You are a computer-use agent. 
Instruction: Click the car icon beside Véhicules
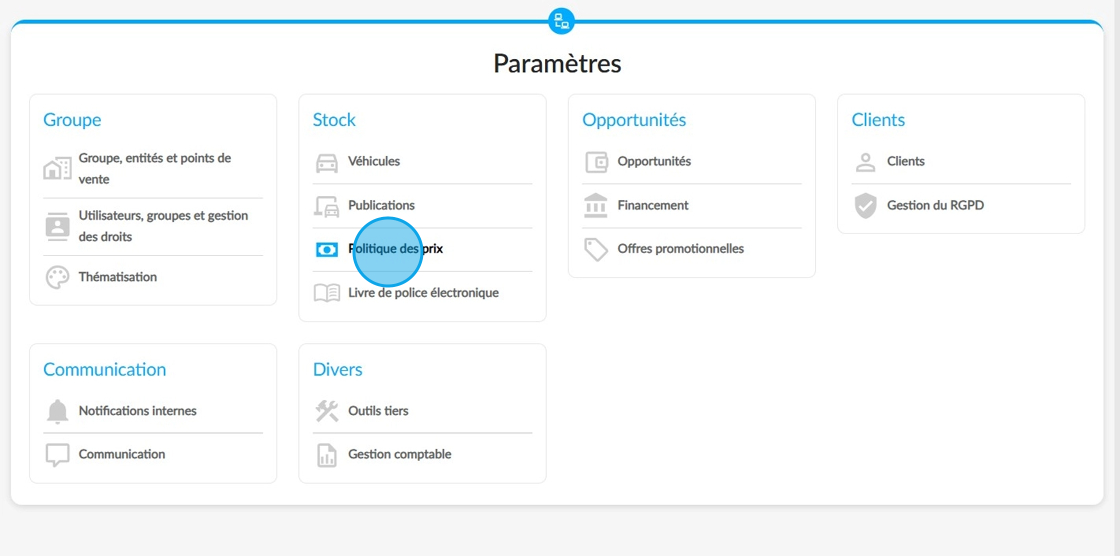point(327,162)
